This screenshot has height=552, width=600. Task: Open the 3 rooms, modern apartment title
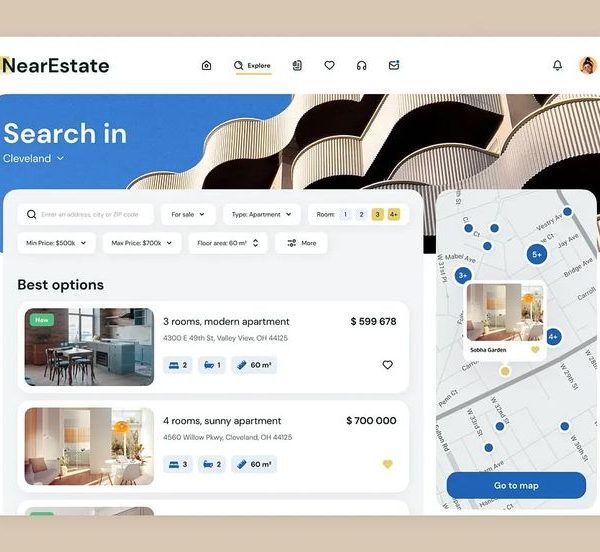point(226,321)
